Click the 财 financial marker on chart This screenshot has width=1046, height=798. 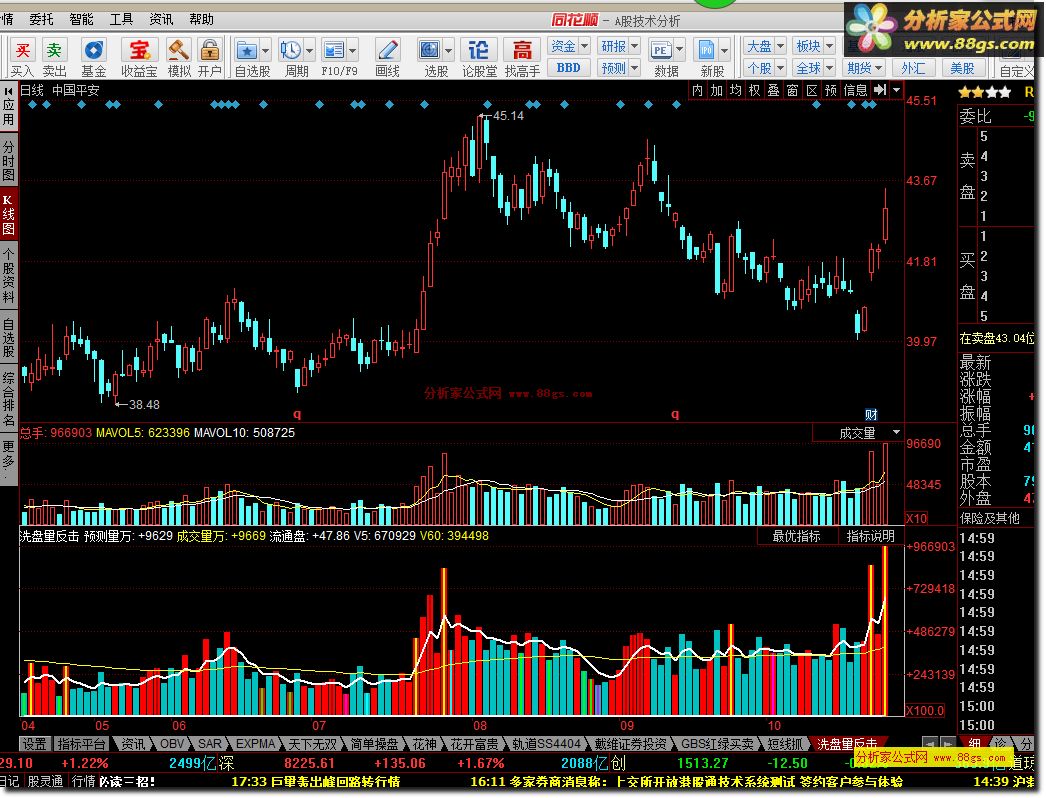(871, 414)
